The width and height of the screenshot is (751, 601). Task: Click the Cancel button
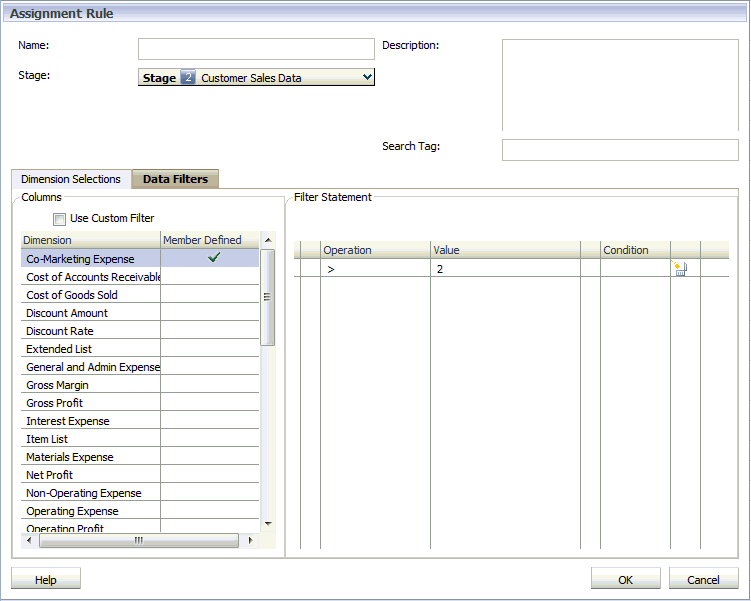704,579
